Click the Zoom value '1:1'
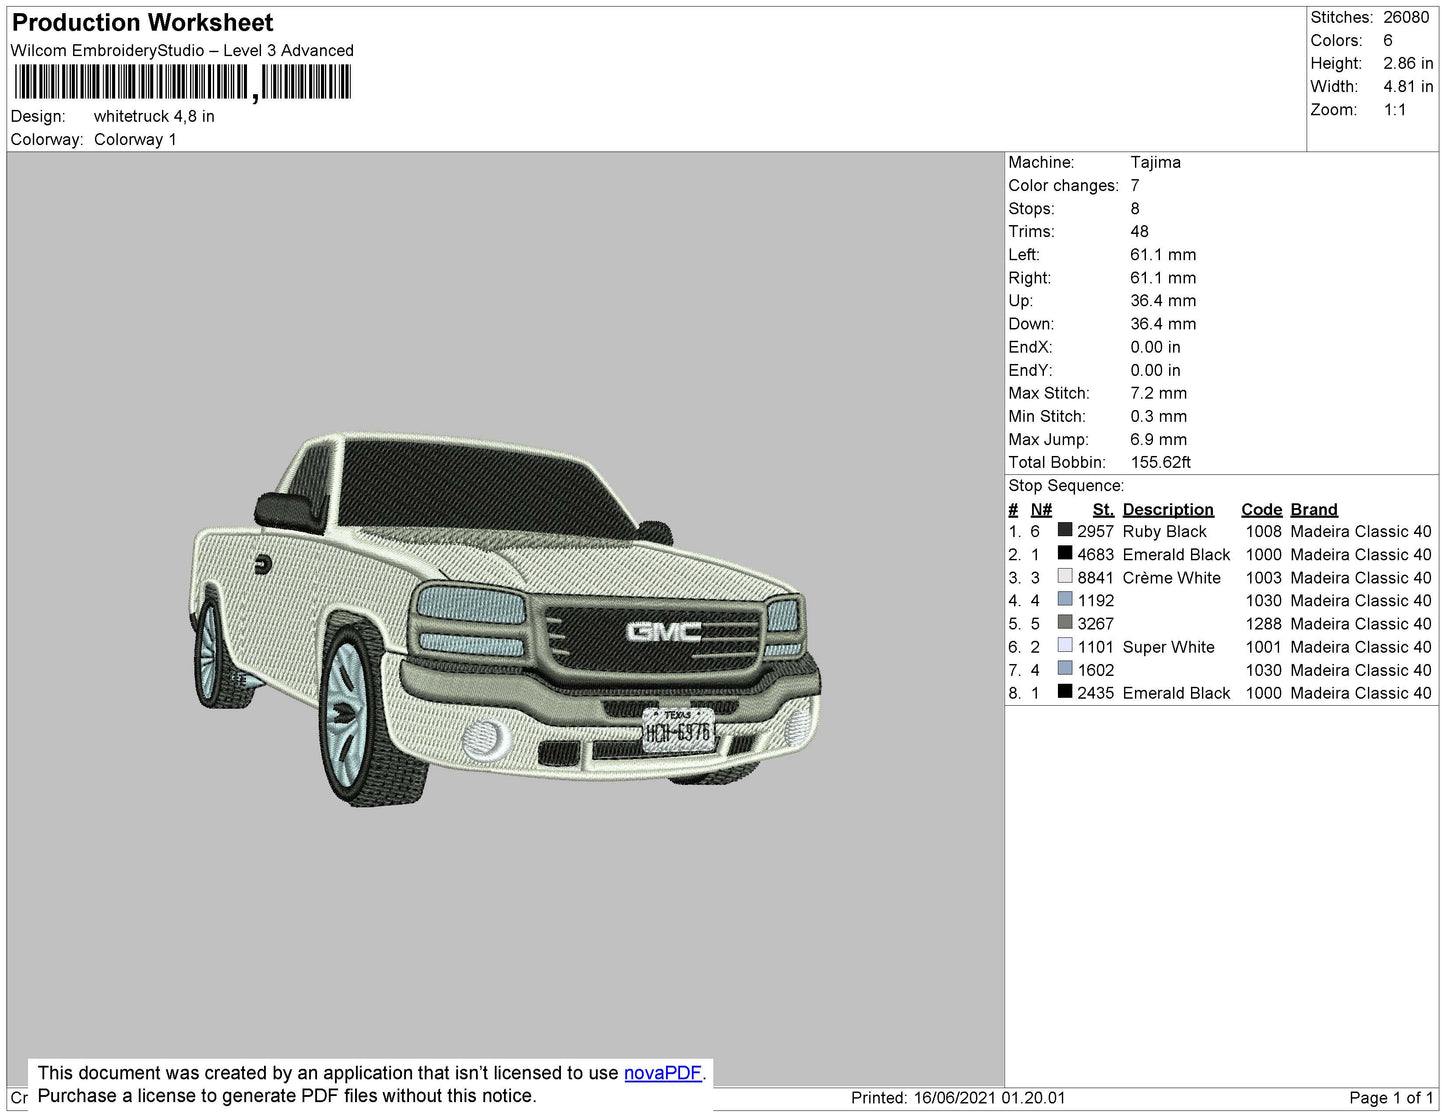Screen dimensions: 1445x1117 (x=1395, y=110)
